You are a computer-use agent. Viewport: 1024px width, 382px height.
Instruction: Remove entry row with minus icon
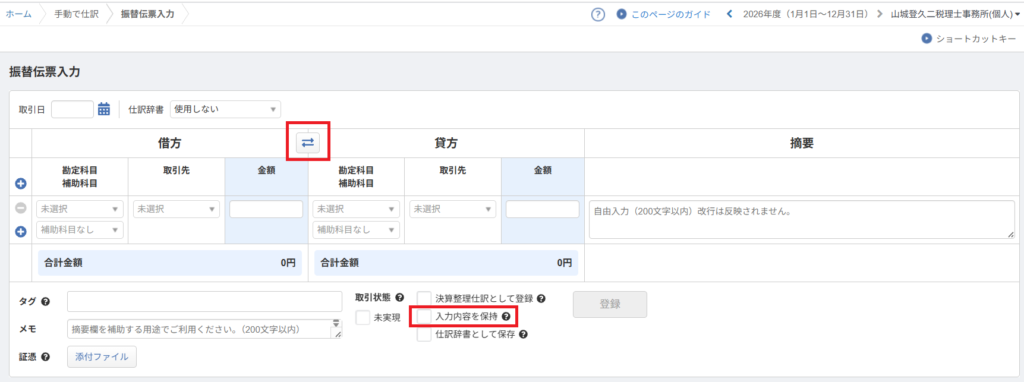click(x=20, y=209)
